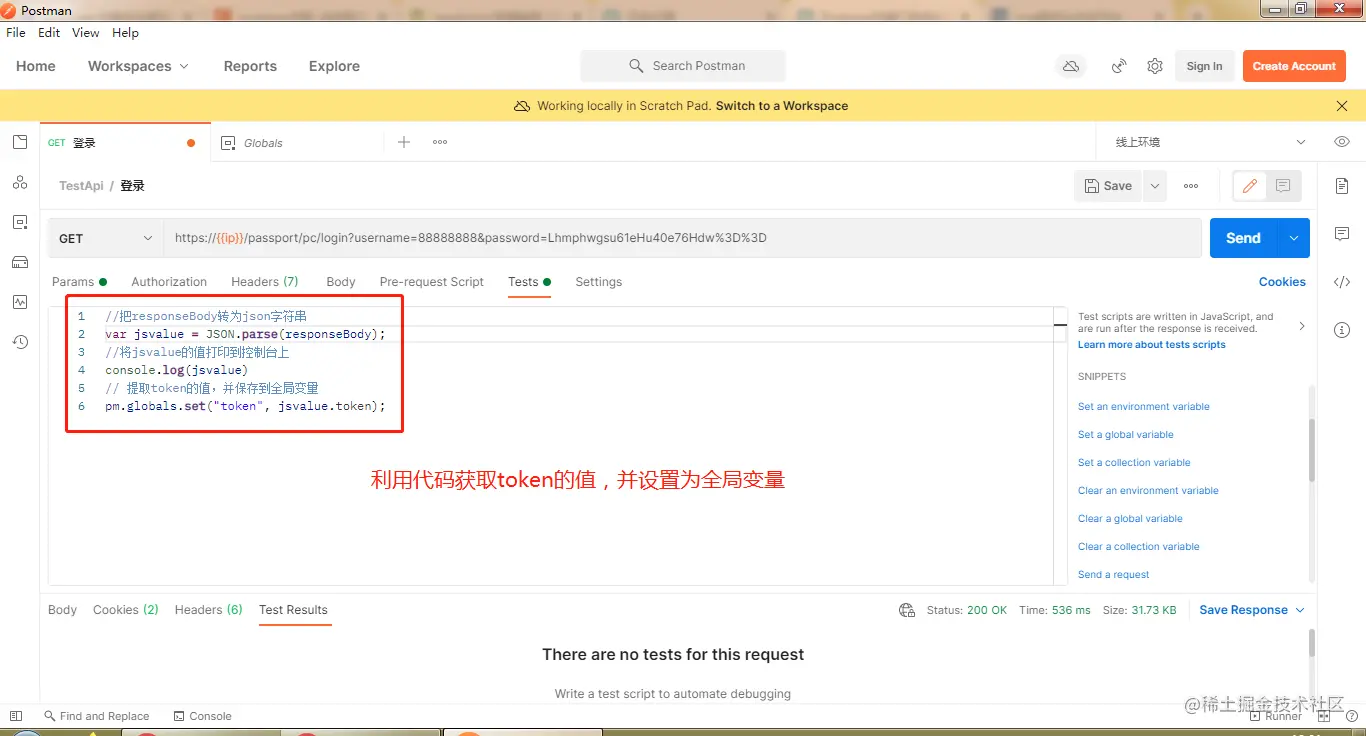Open the HTTP method GET dropdown
The height and width of the screenshot is (736, 1366).
(105, 238)
